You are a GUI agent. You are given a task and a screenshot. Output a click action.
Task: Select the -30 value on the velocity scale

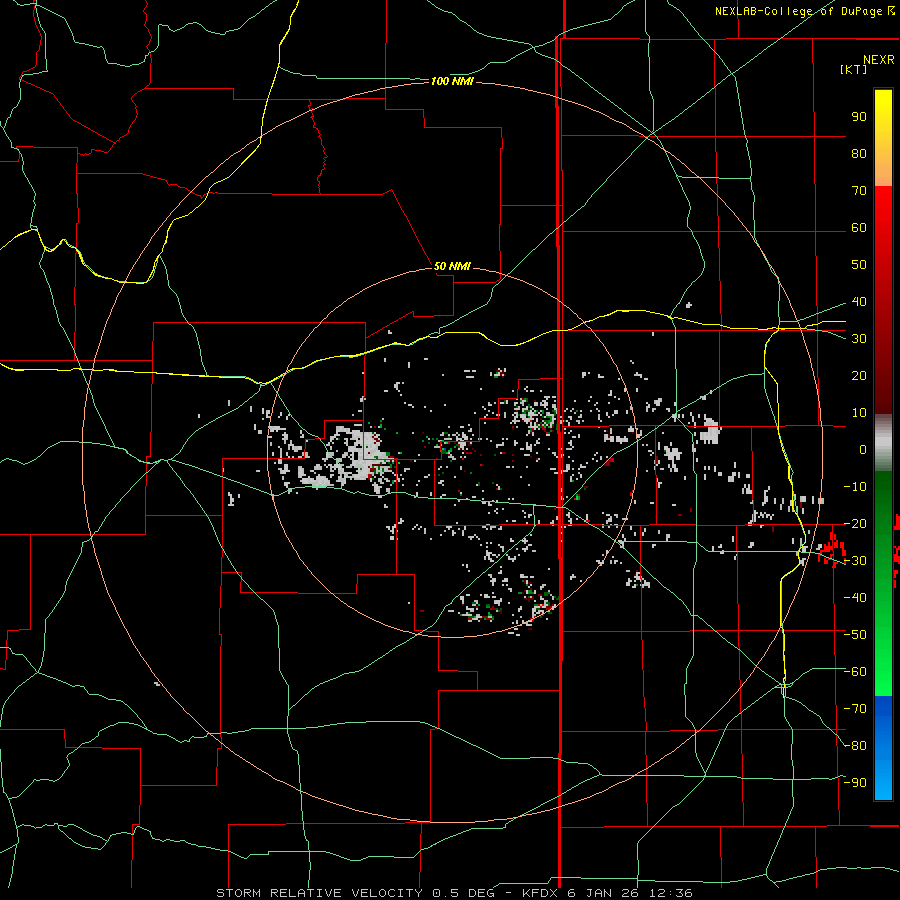tap(855, 561)
